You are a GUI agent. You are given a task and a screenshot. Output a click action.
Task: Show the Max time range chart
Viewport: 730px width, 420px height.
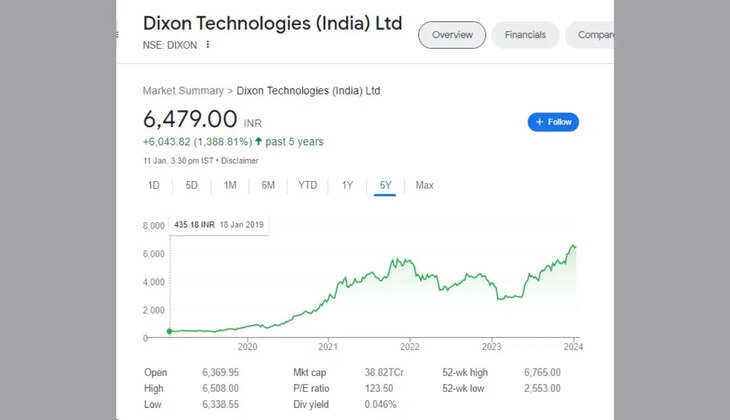click(425, 185)
